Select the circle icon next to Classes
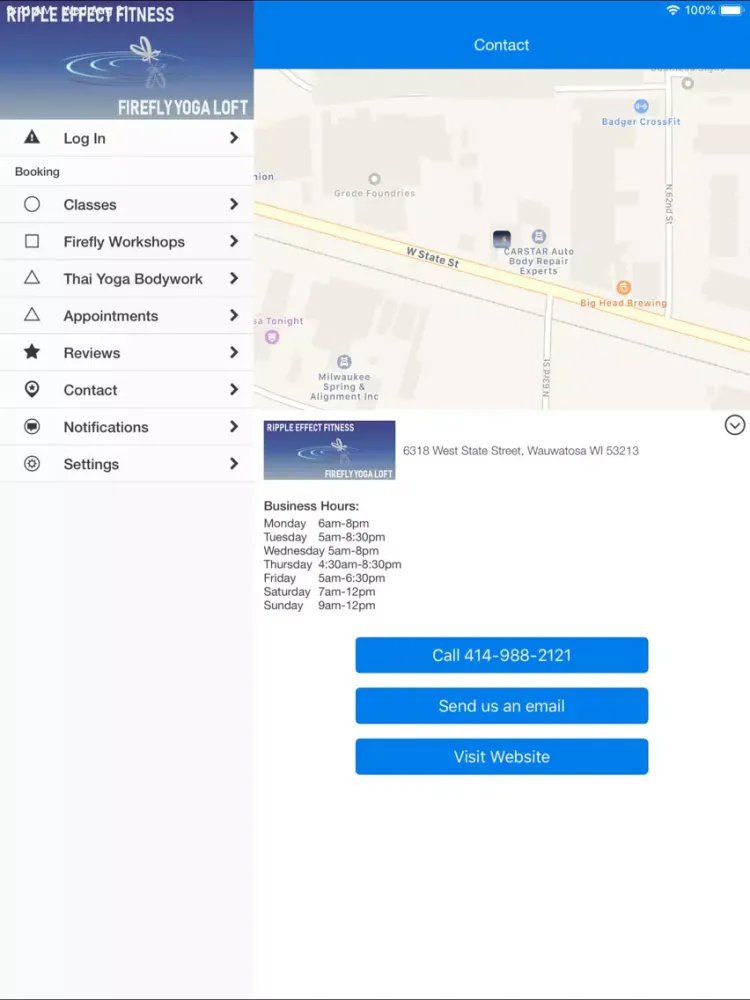Viewport: 750px width, 1000px height. (32, 204)
